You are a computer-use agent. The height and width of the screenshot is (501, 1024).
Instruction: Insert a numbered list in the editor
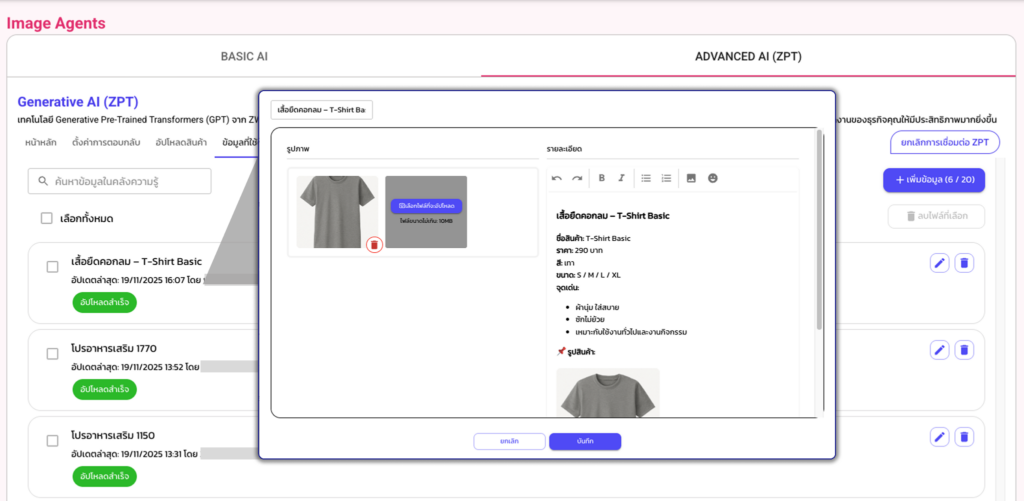(666, 178)
